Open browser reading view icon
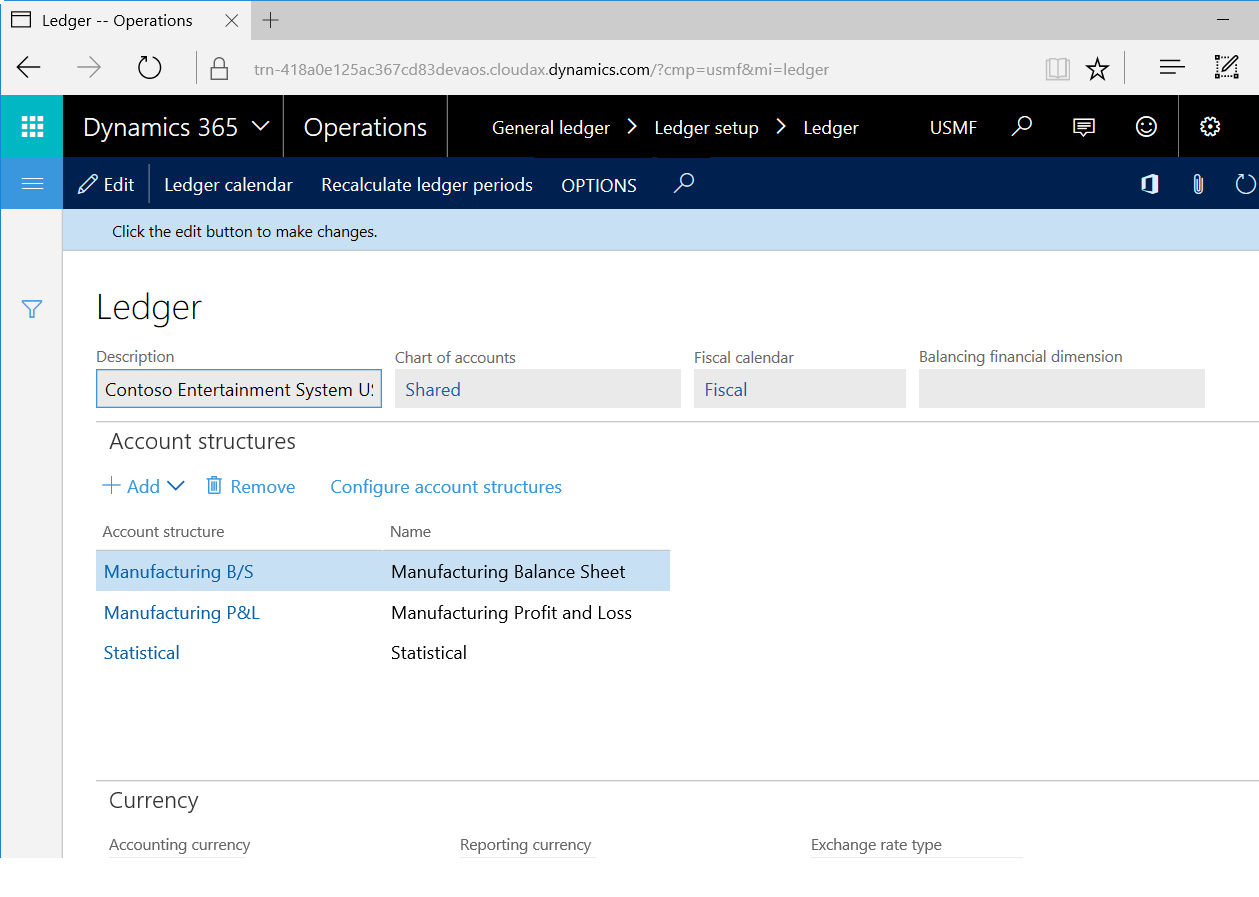This screenshot has height=897, width=1259. [1057, 69]
